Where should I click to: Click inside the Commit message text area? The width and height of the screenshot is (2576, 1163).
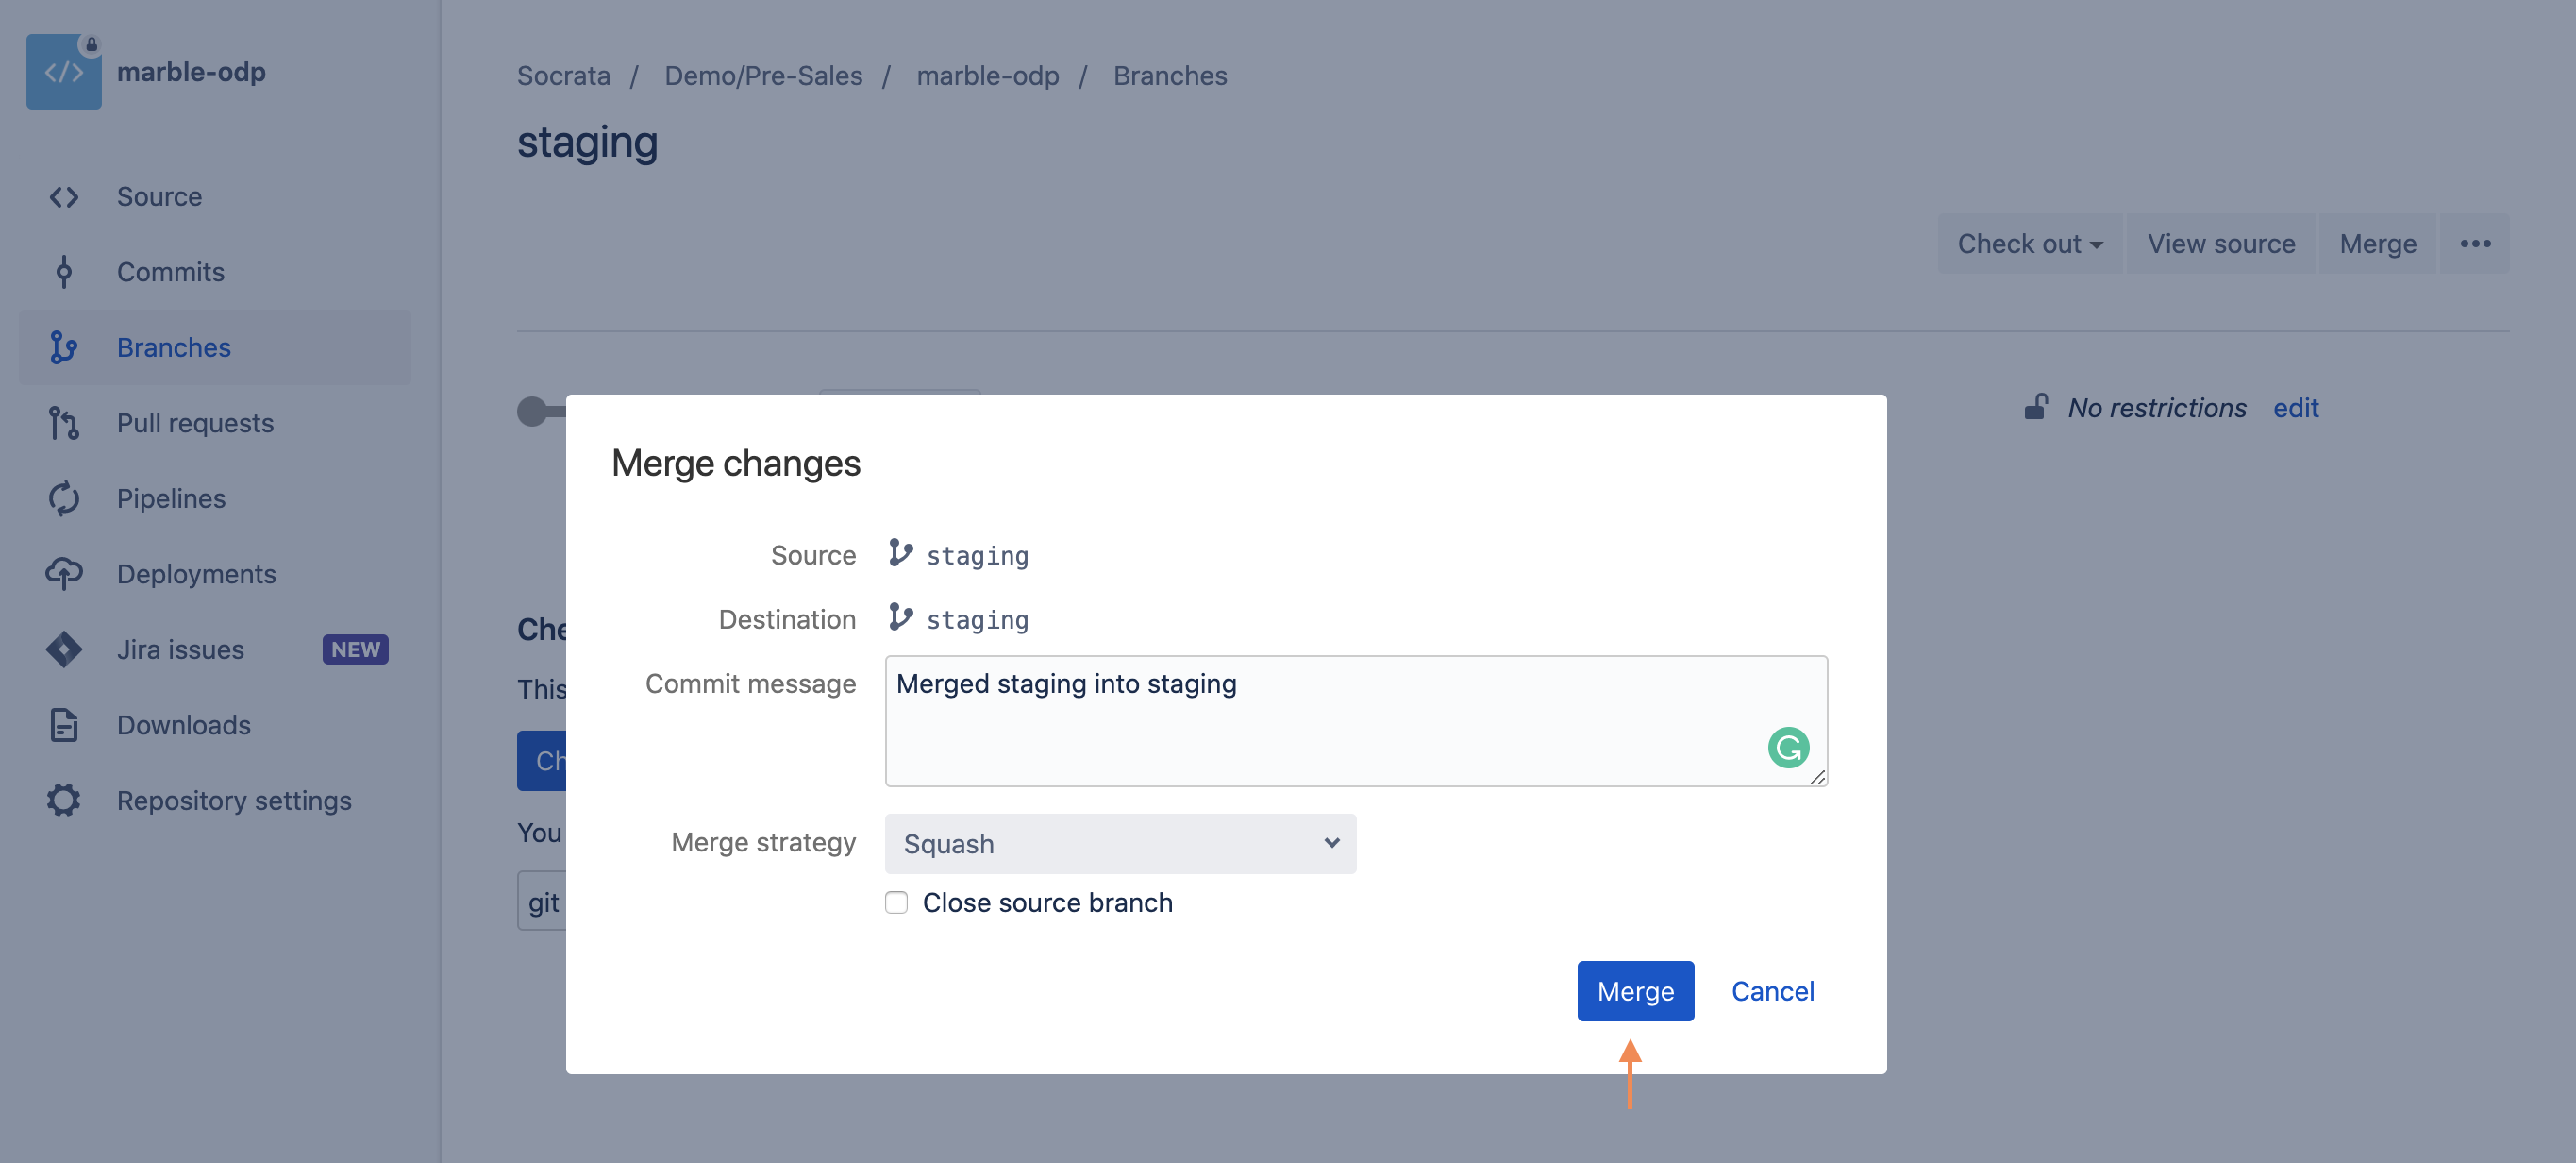[x=1356, y=720]
